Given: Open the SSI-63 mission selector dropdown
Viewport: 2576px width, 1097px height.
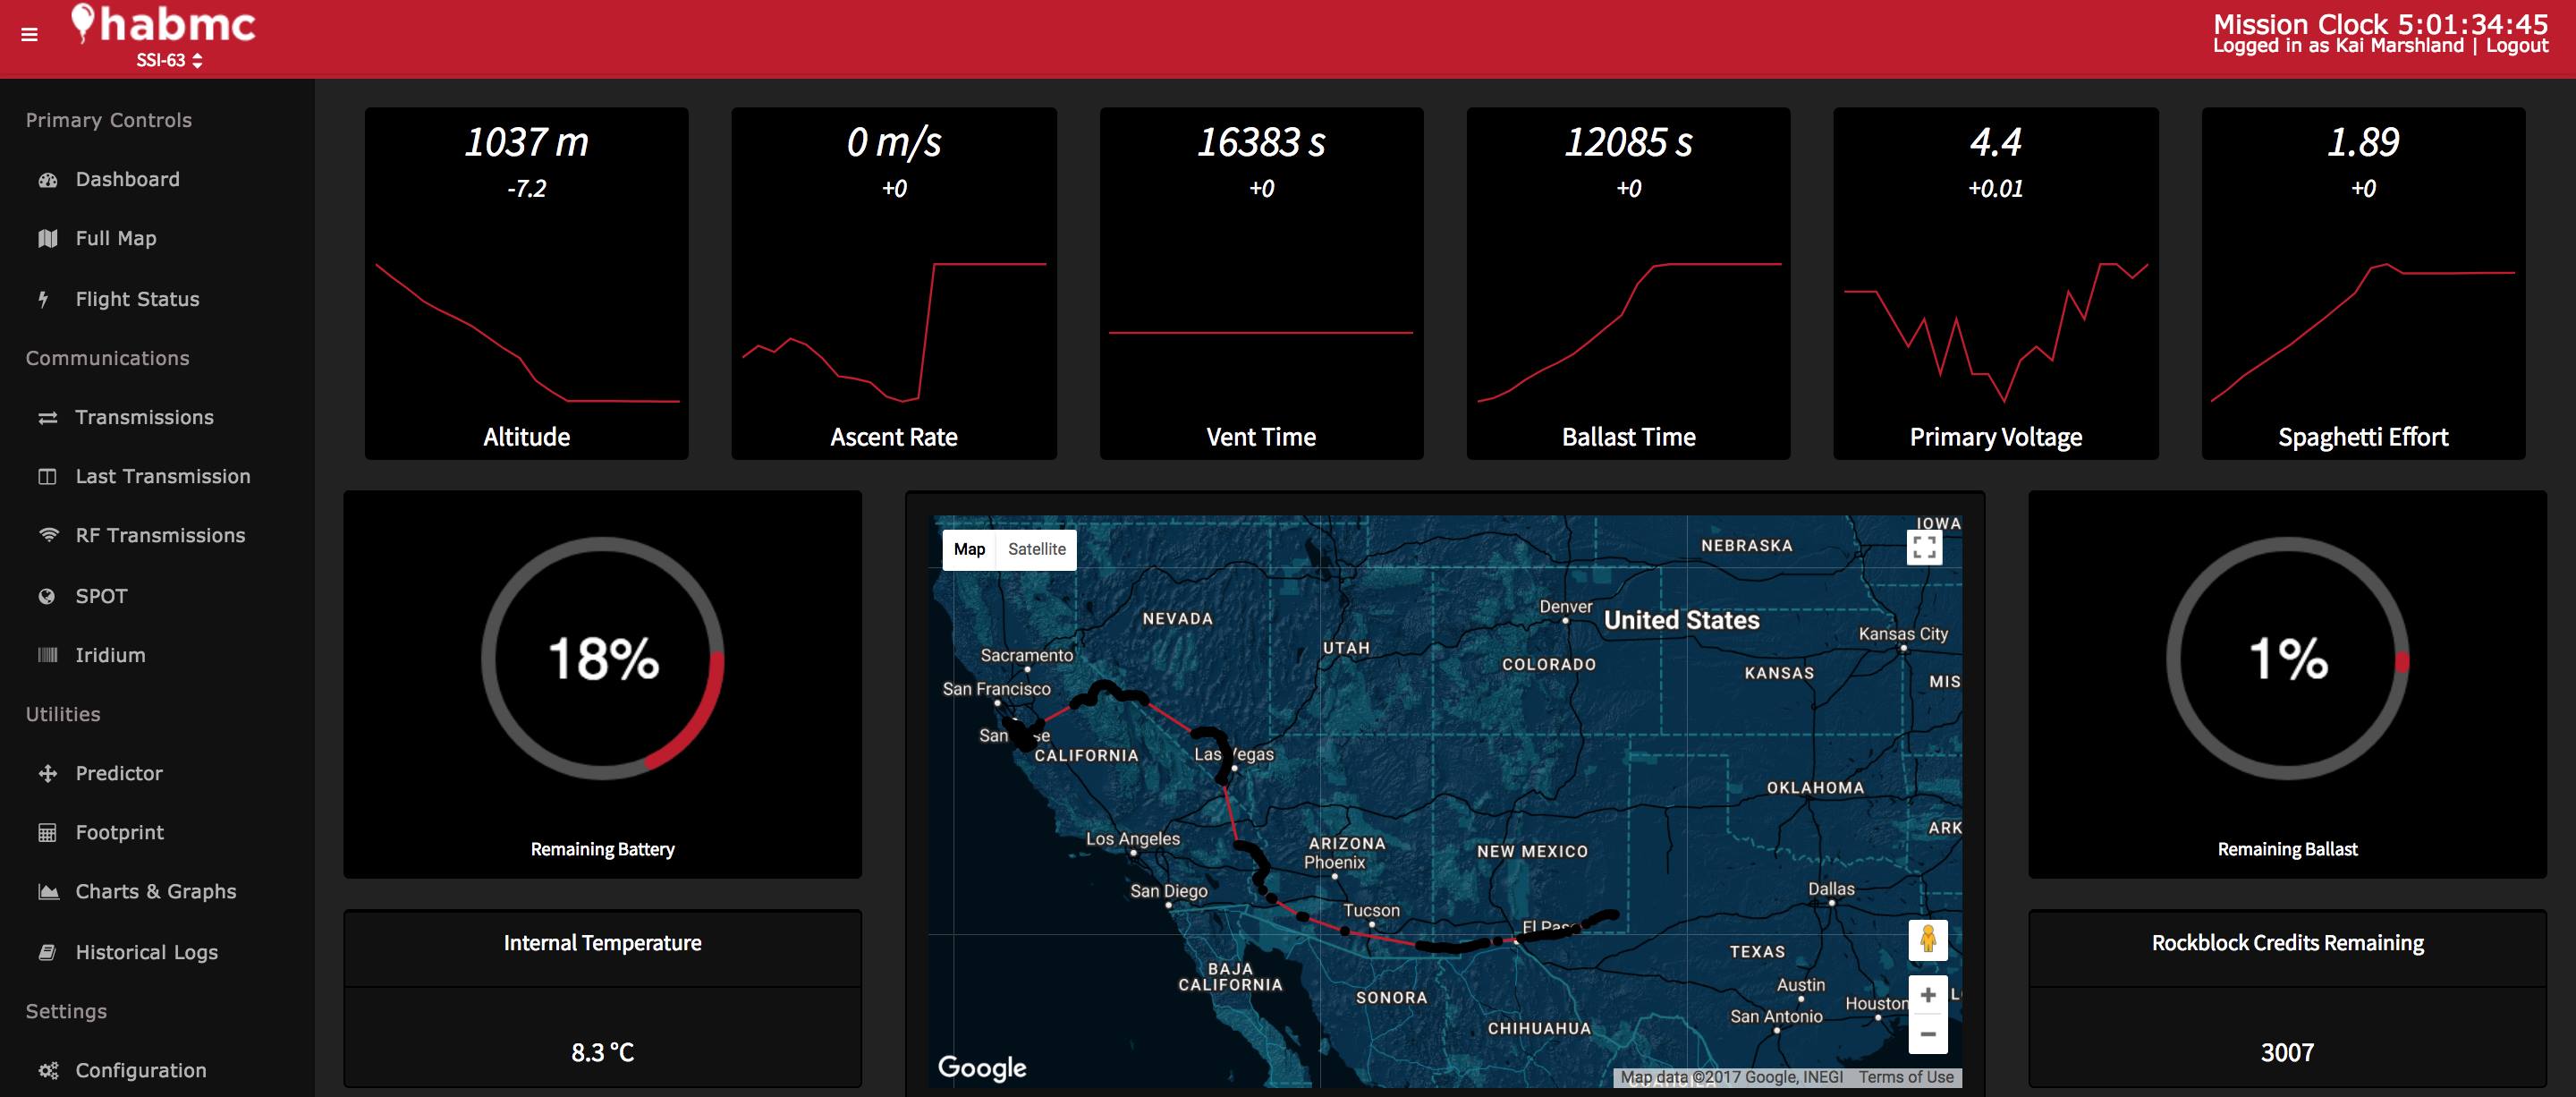Looking at the screenshot, I should coord(169,60).
